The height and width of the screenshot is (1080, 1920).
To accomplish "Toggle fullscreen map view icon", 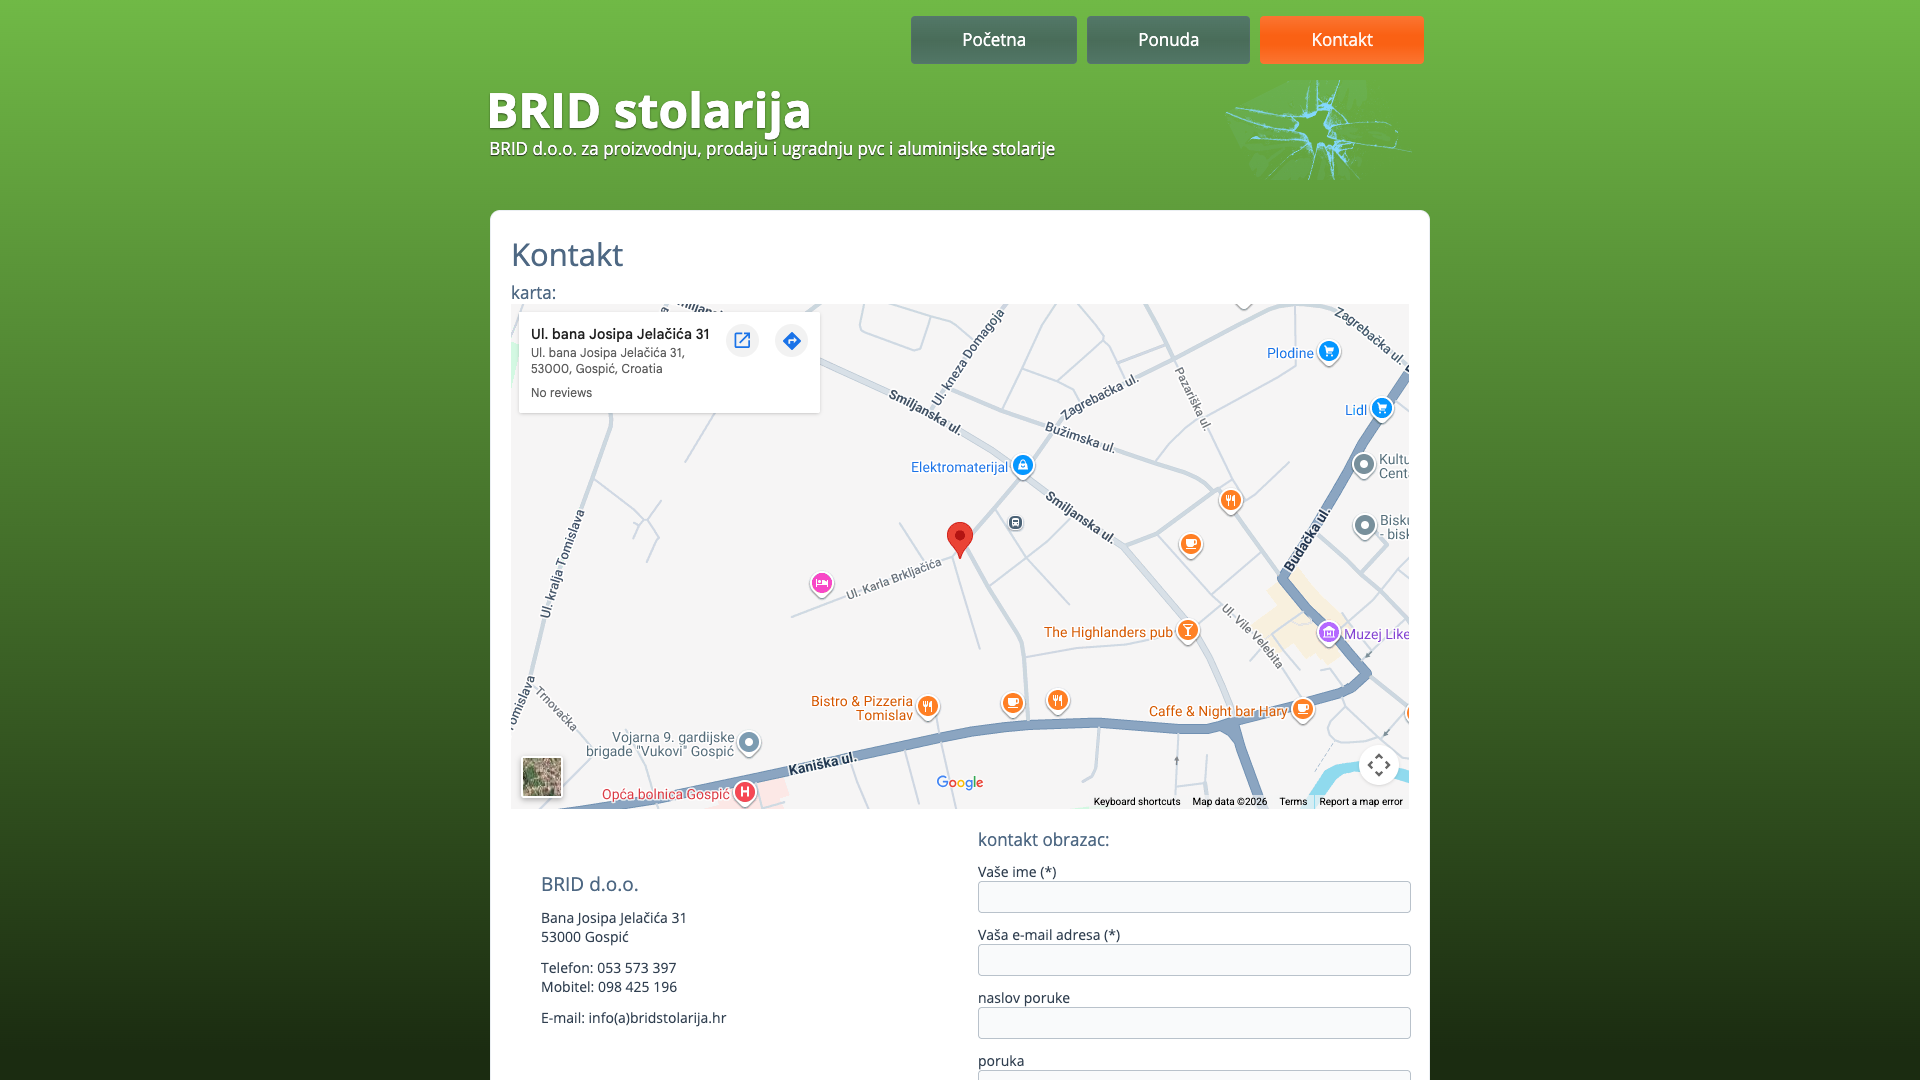I will [1378, 765].
